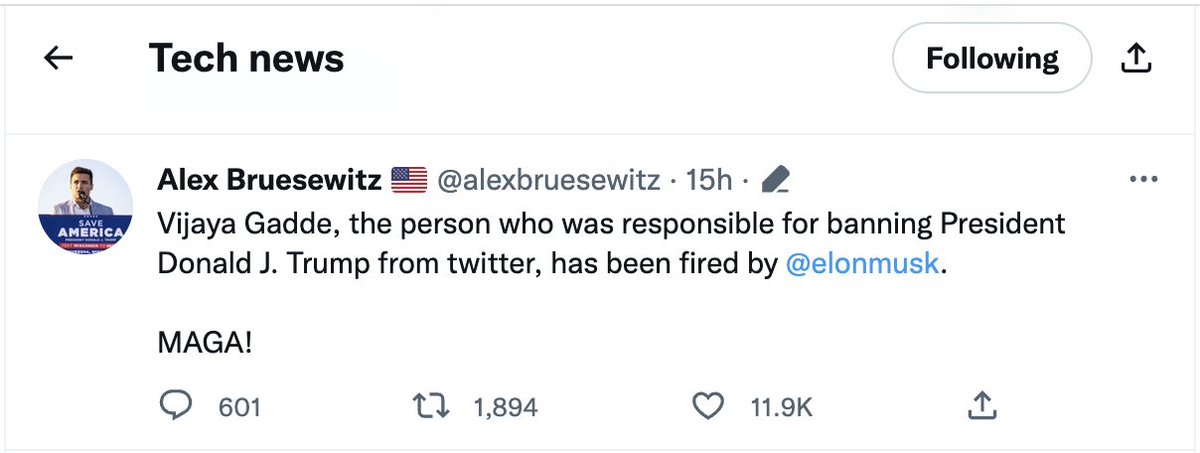Click the 601 replies count
1200x453 pixels.
tap(240, 407)
